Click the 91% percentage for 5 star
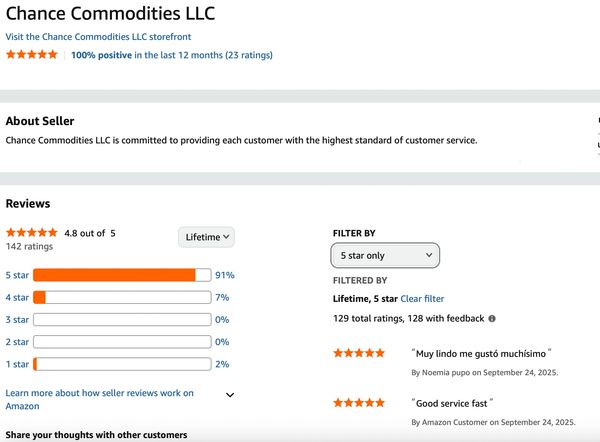 pos(225,275)
